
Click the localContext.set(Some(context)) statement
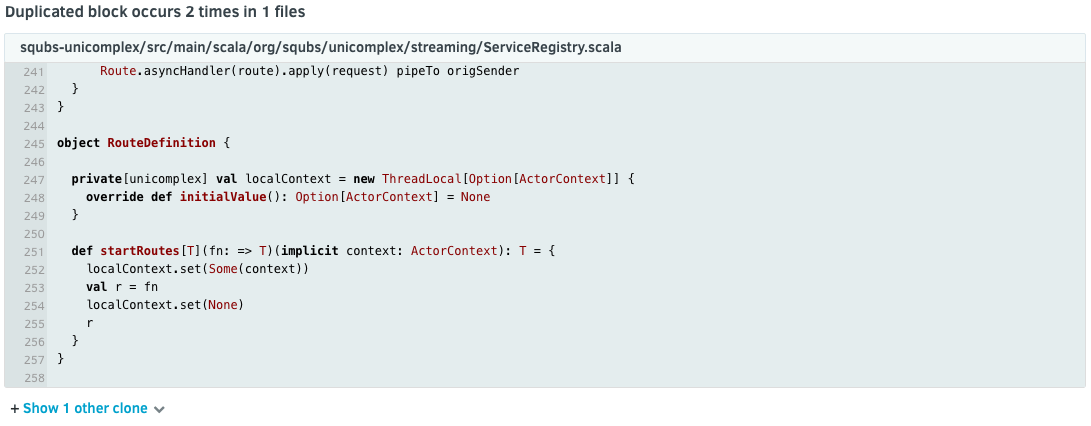tap(197, 268)
